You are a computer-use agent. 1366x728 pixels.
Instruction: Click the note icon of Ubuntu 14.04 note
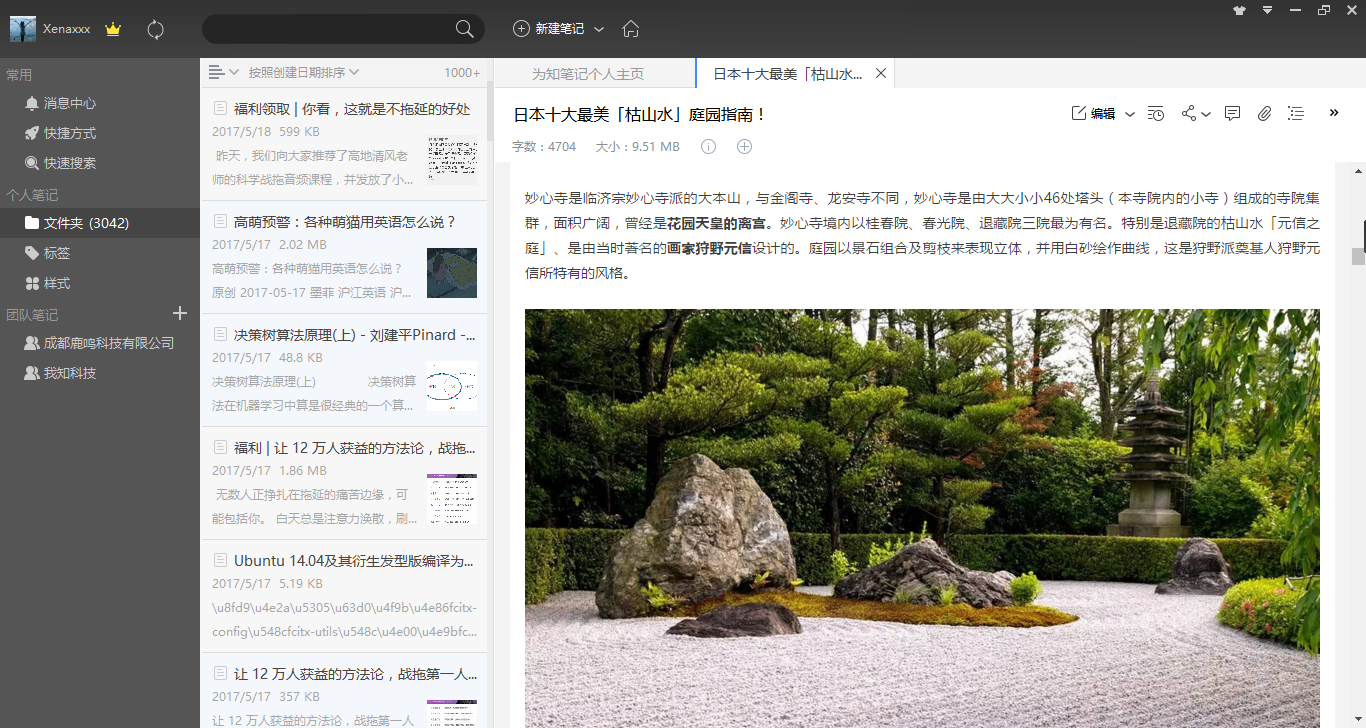[219, 560]
